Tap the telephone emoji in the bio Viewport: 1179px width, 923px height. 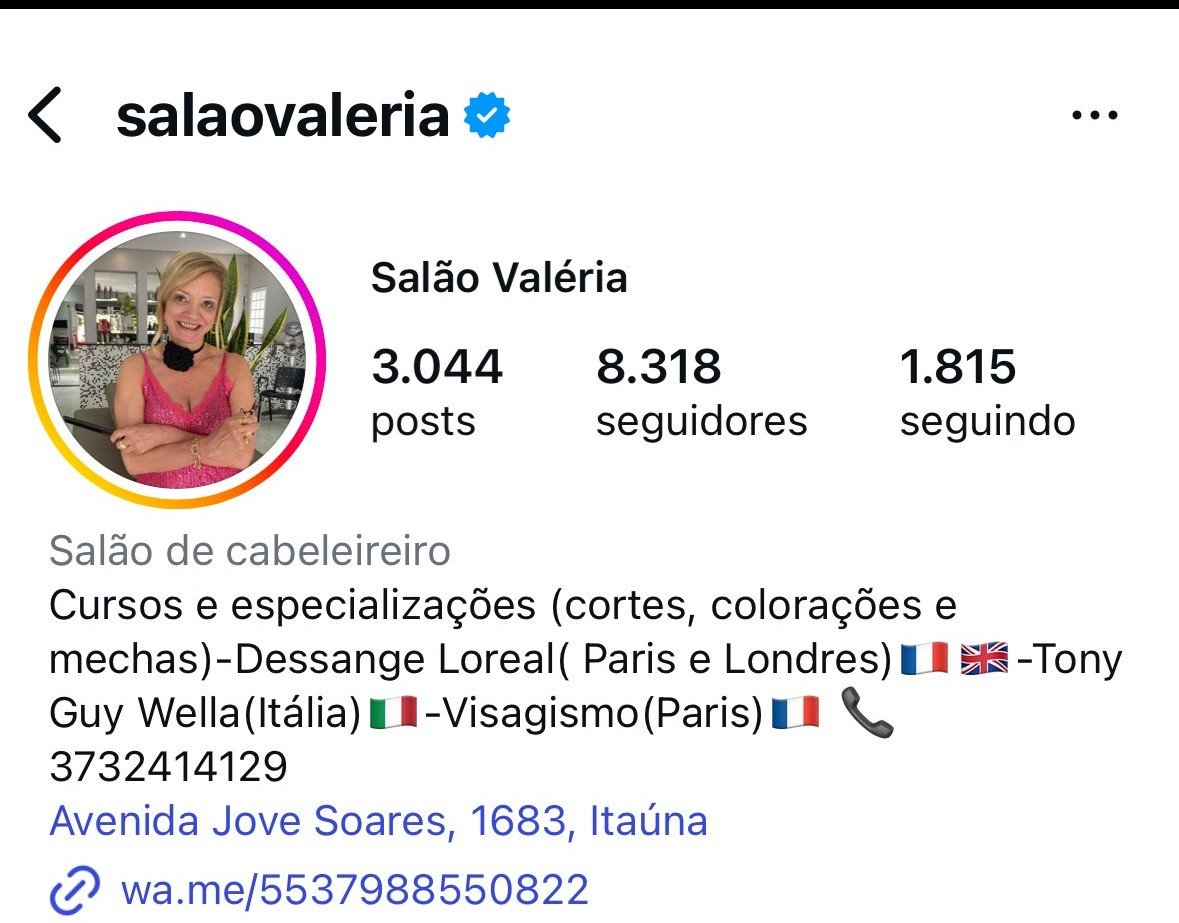click(866, 713)
